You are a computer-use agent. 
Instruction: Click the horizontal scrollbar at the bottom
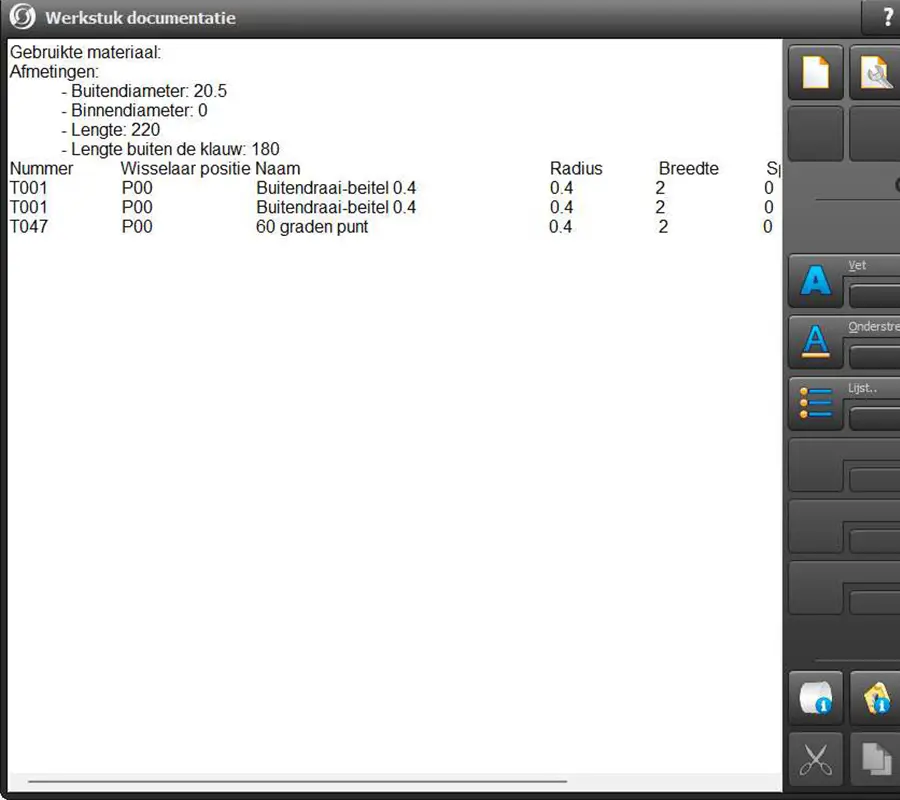297,781
